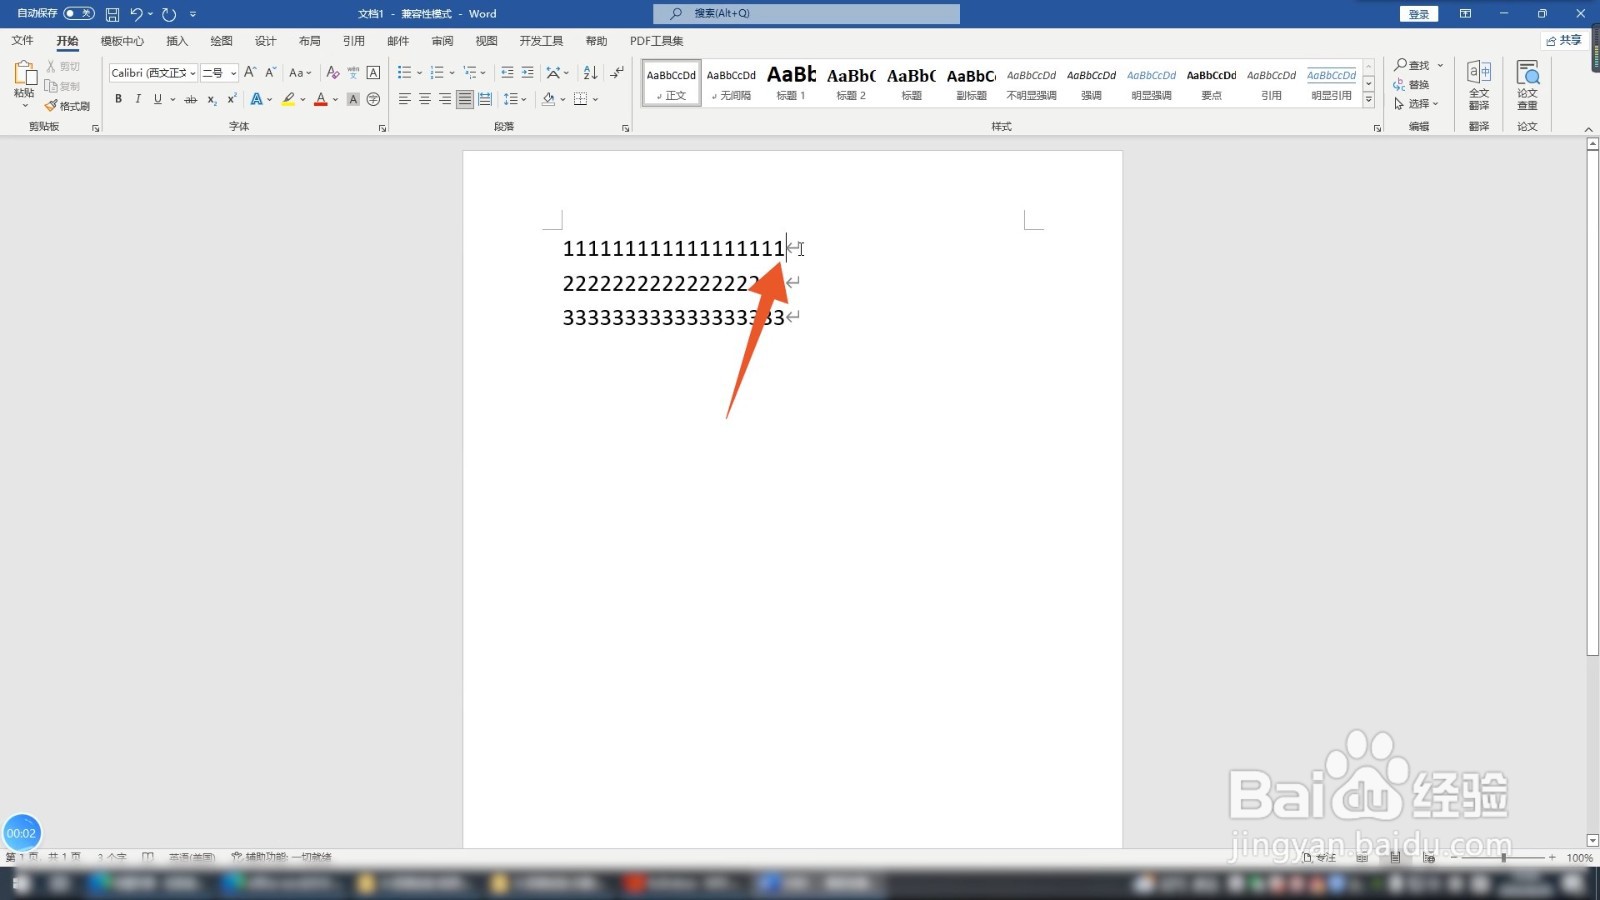Click the vertical scrollbar down arrow
Image resolution: width=1600 pixels, height=900 pixels.
1592,841
